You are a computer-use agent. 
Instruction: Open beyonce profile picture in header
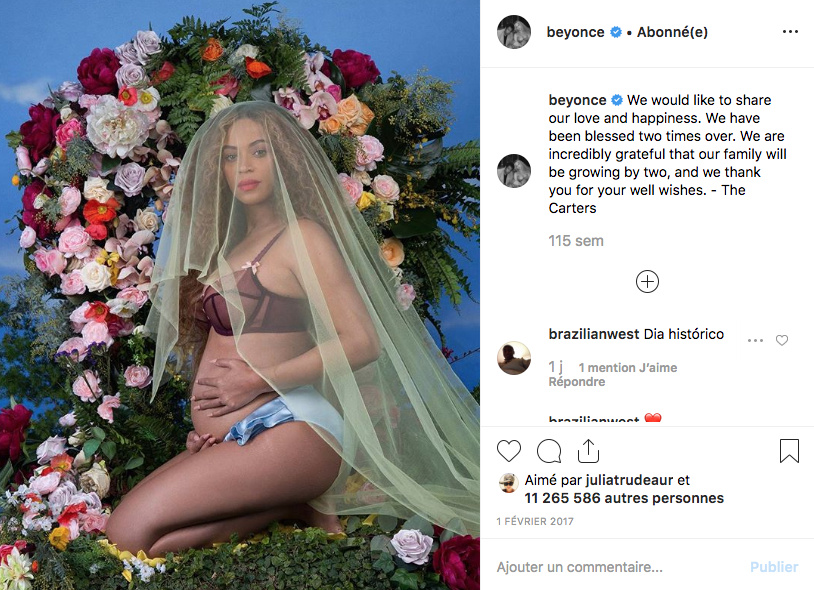tap(514, 32)
